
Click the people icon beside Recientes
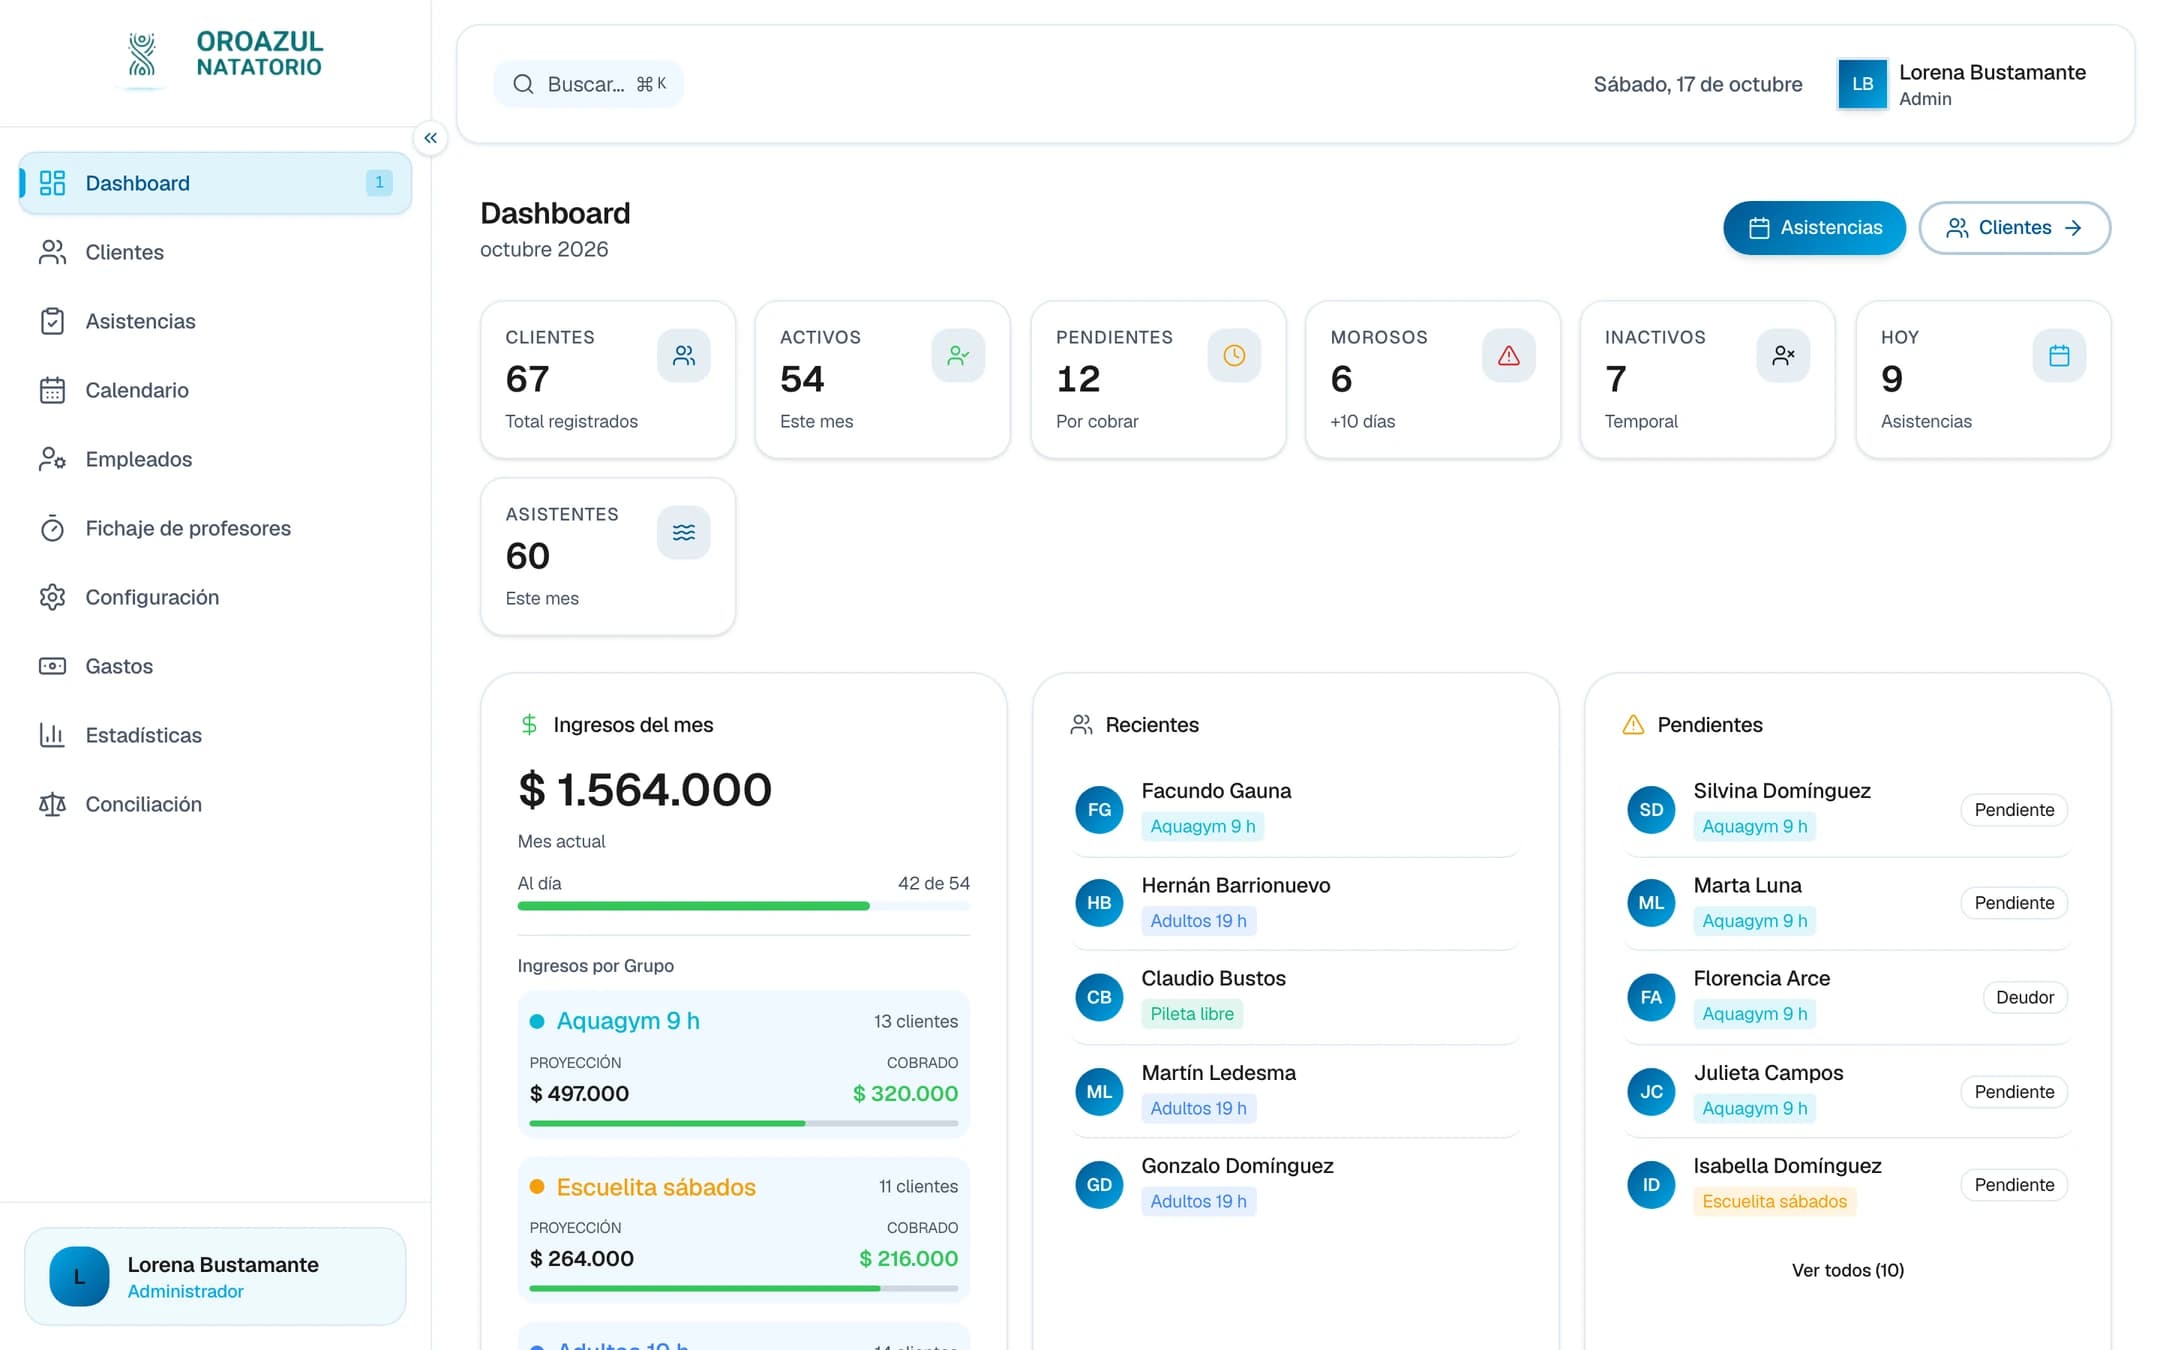point(1081,725)
